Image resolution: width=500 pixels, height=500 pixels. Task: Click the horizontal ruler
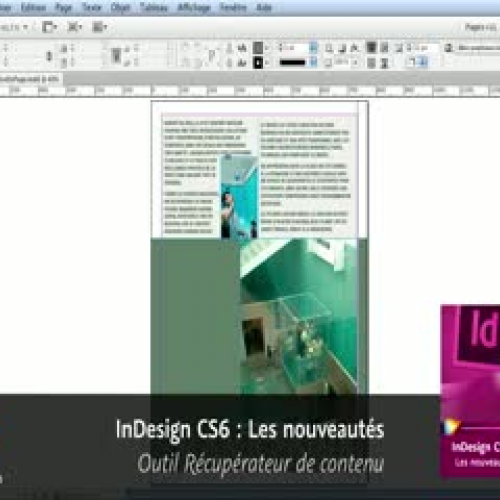tap(250, 91)
